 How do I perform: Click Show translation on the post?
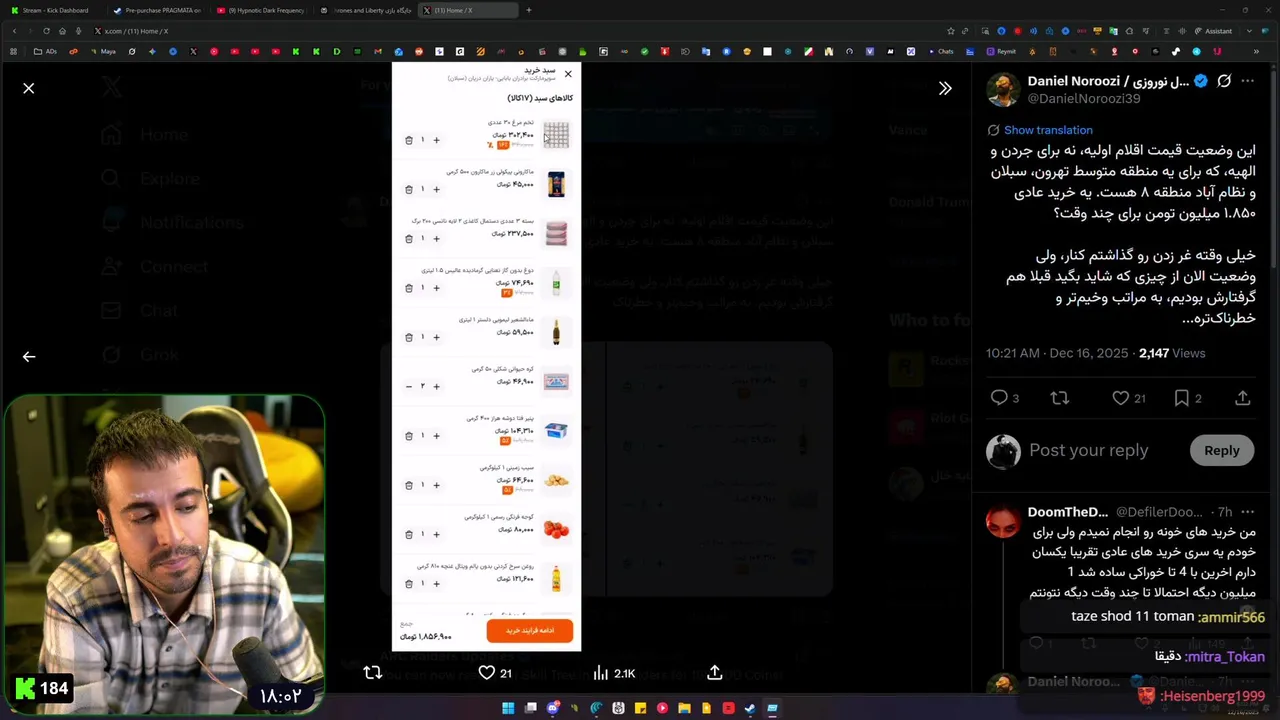1048,130
